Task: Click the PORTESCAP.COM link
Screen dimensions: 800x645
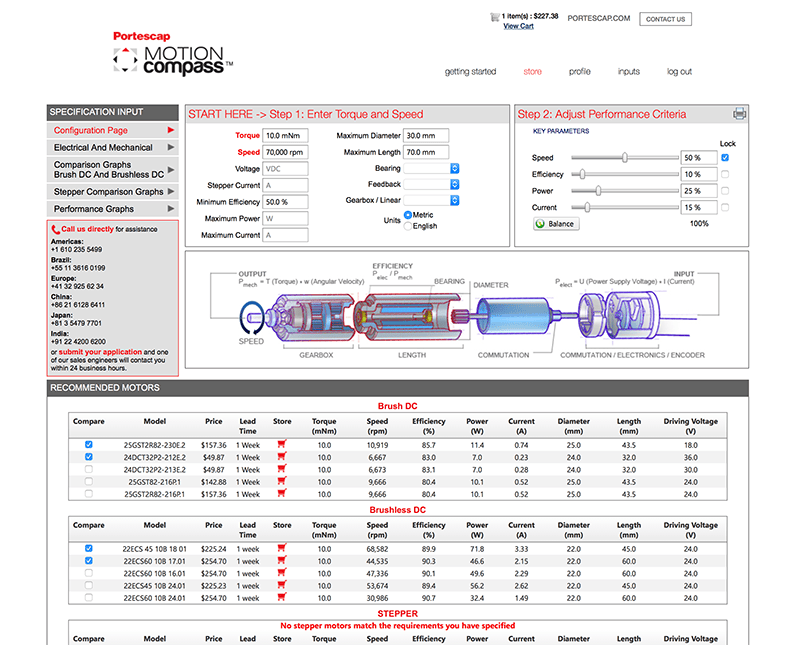Action: pyautogui.click(x=598, y=18)
